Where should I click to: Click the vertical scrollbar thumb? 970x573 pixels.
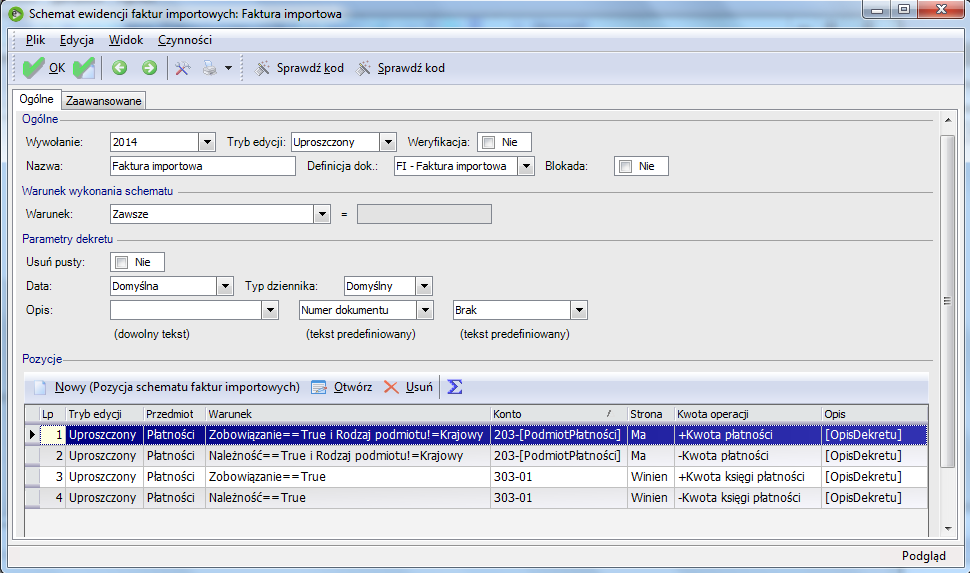click(x=948, y=301)
